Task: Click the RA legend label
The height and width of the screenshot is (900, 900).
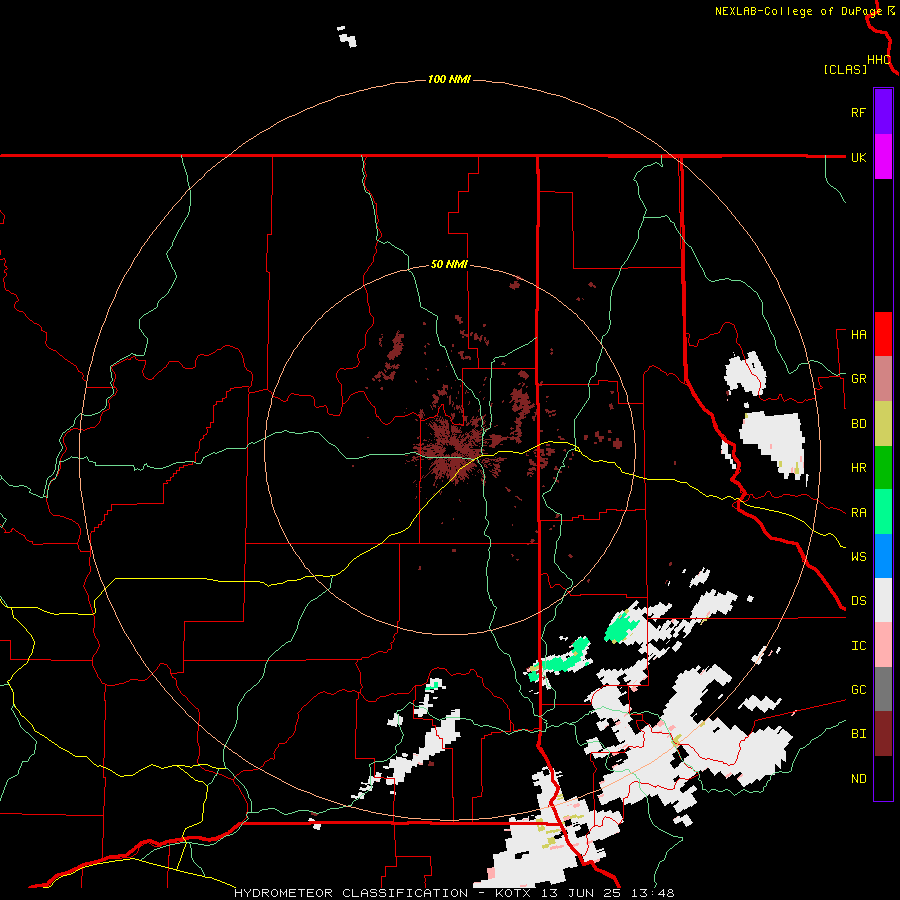Action: pos(858,513)
